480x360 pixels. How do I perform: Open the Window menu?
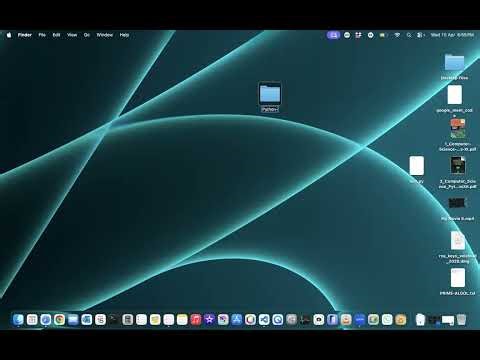coord(105,35)
